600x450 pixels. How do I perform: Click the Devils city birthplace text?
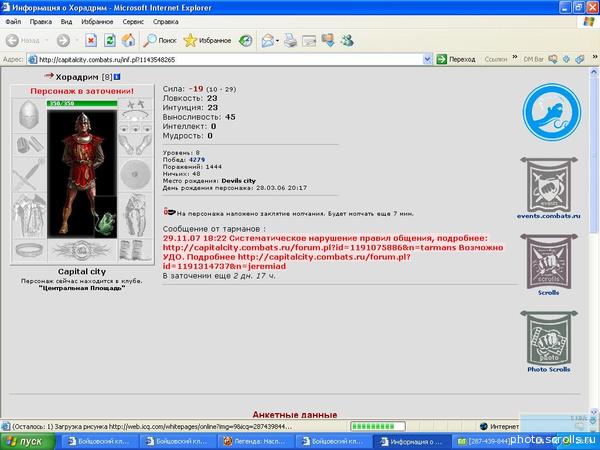coord(238,181)
